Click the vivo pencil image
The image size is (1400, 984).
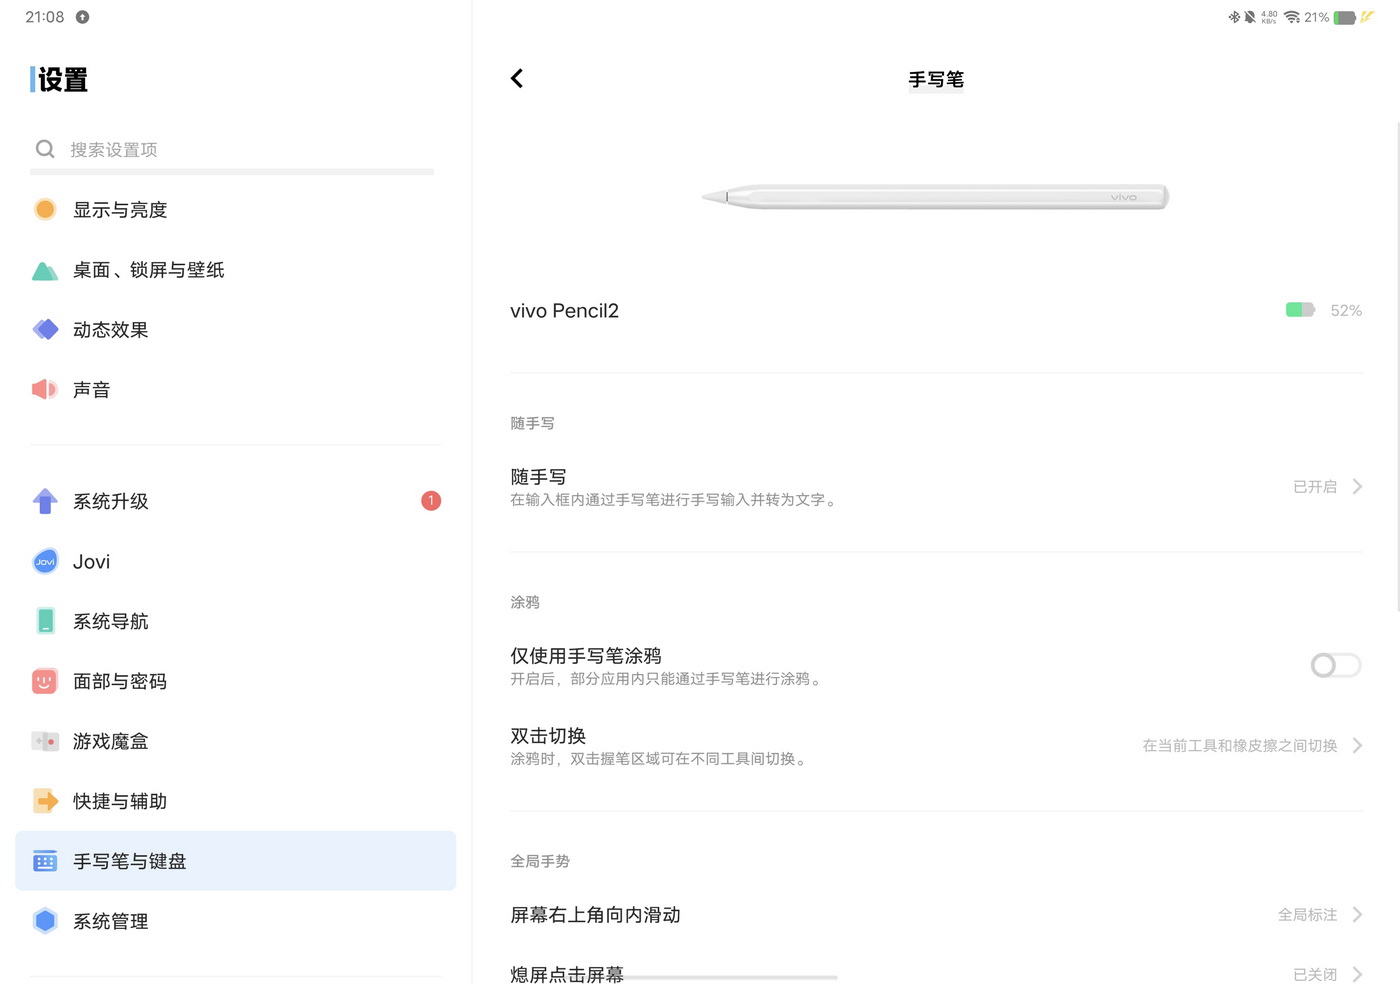tap(935, 197)
